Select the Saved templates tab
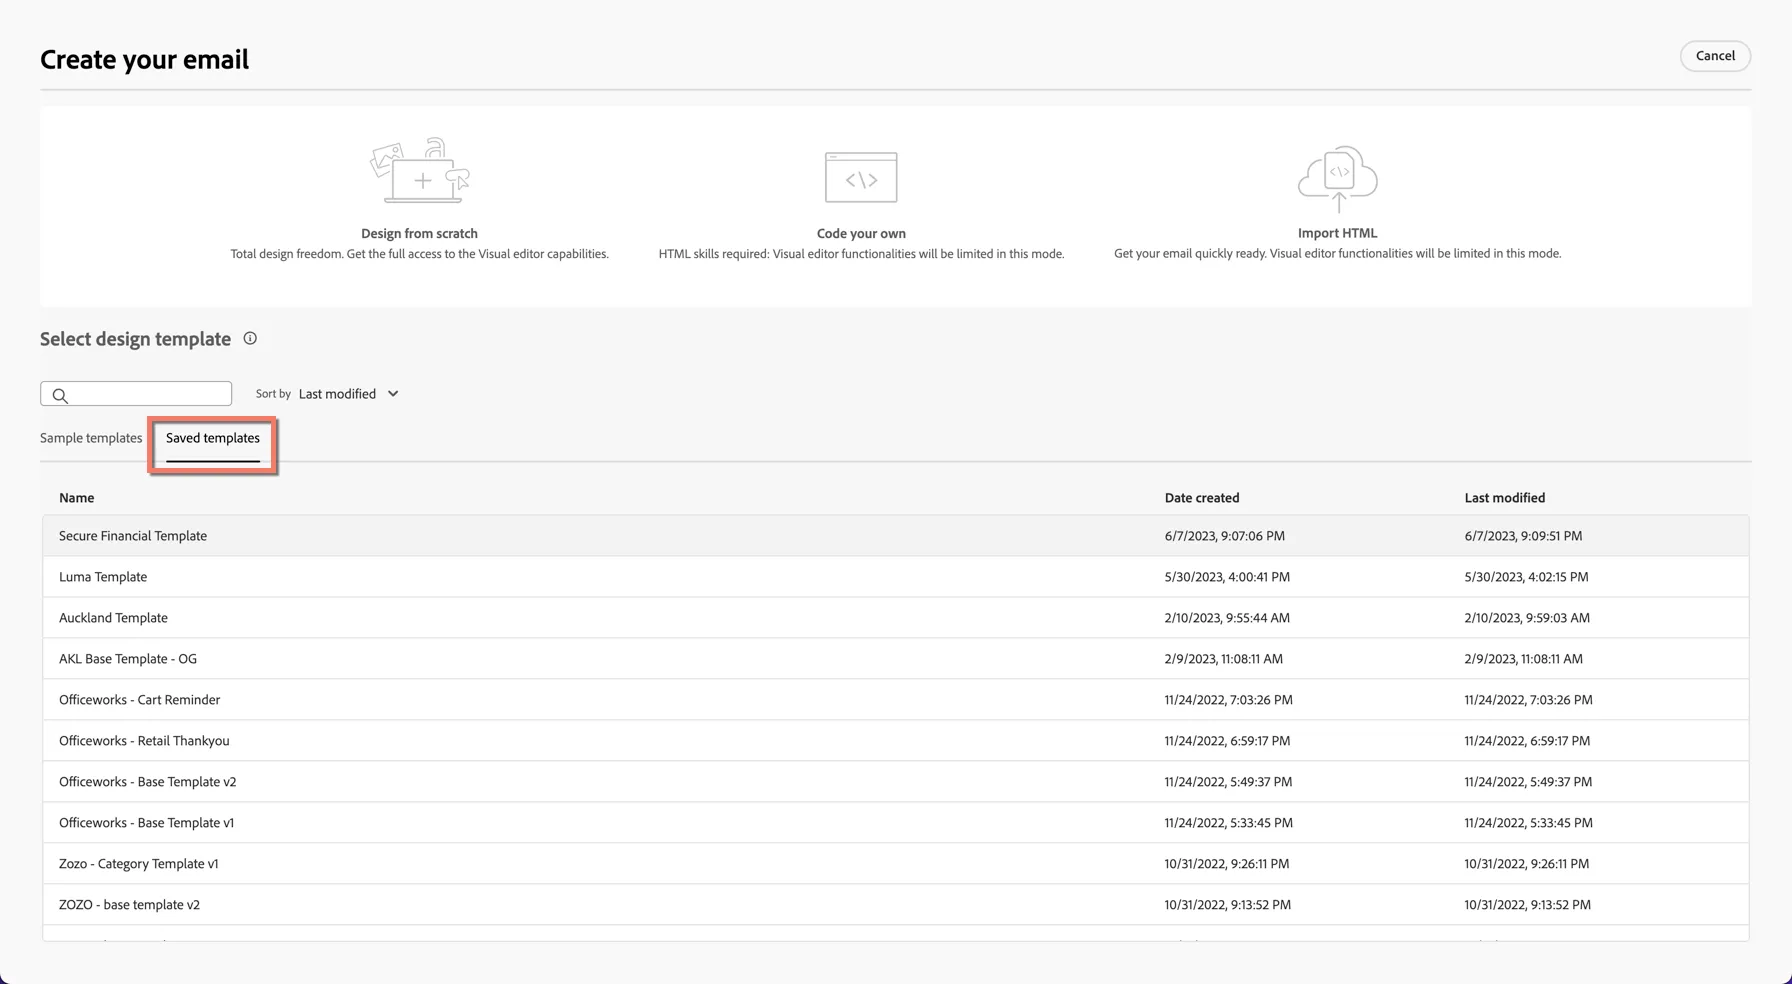This screenshot has width=1792, height=984. (213, 438)
